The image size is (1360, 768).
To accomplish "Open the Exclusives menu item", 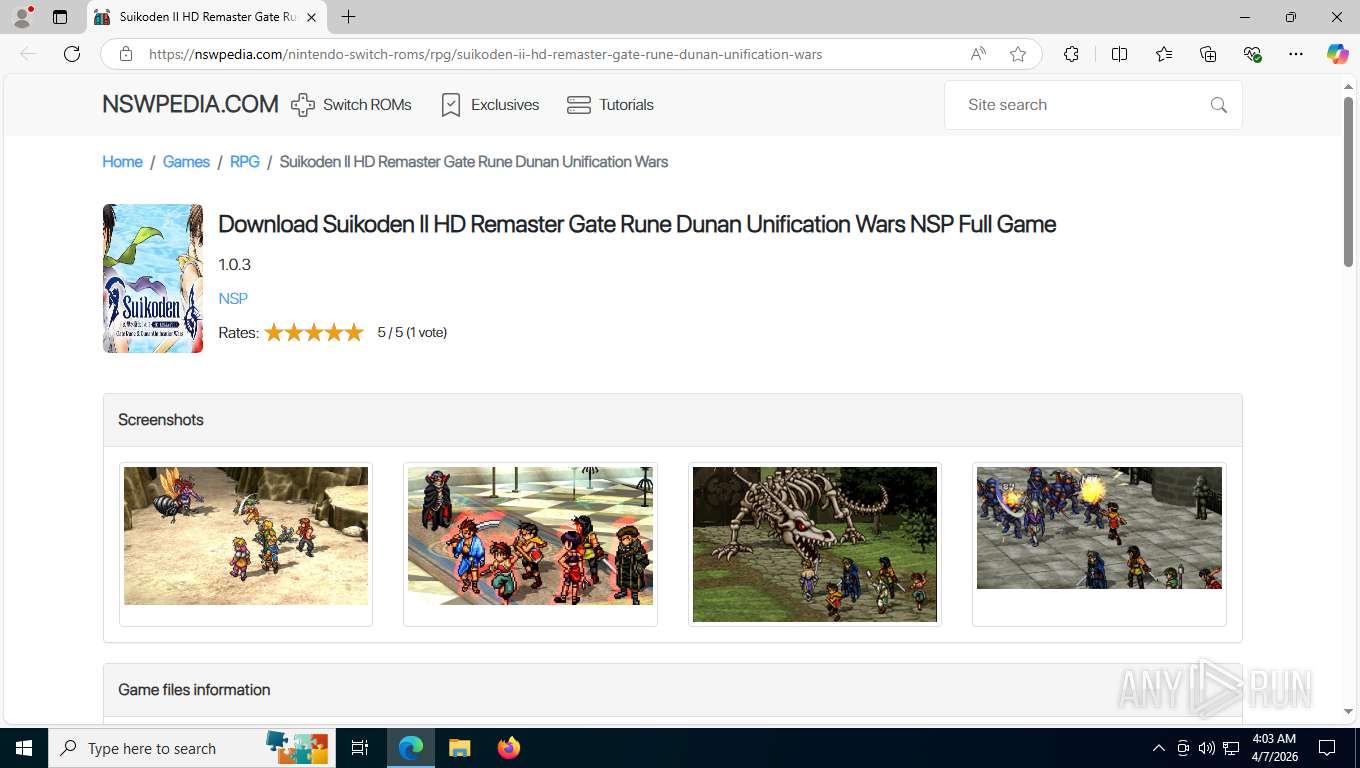I will pyautogui.click(x=490, y=104).
